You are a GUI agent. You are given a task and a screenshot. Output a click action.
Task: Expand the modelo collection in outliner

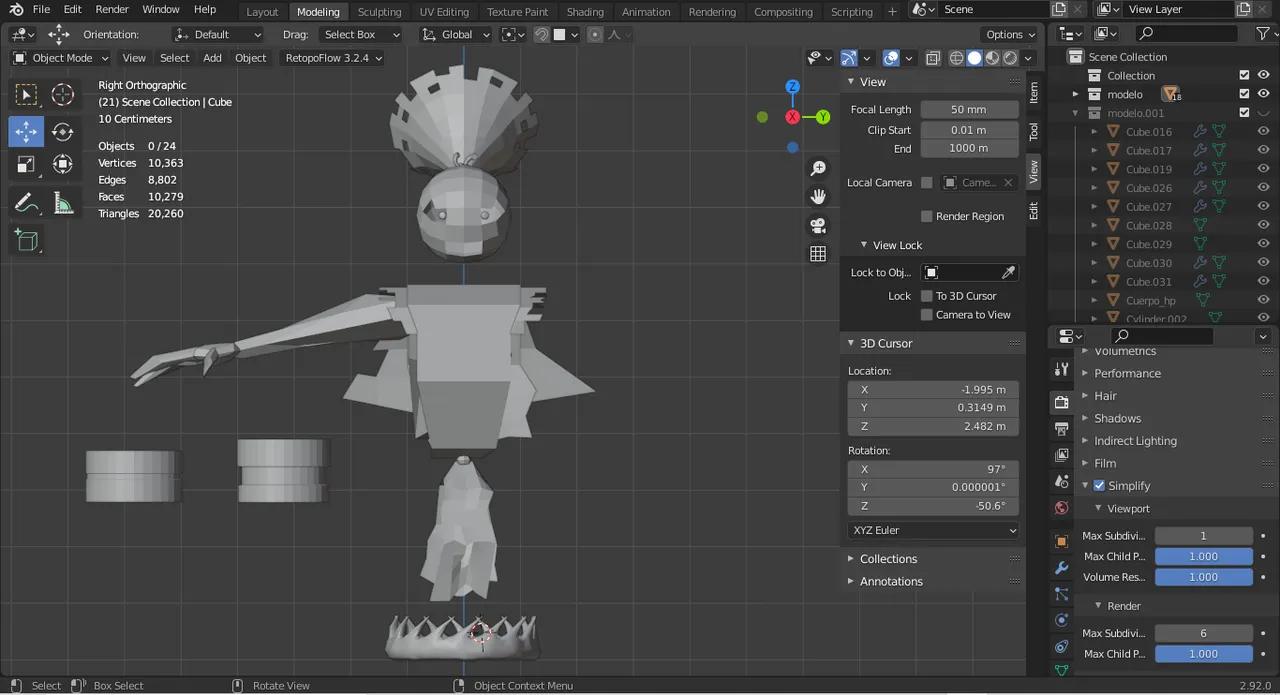(x=1076, y=94)
